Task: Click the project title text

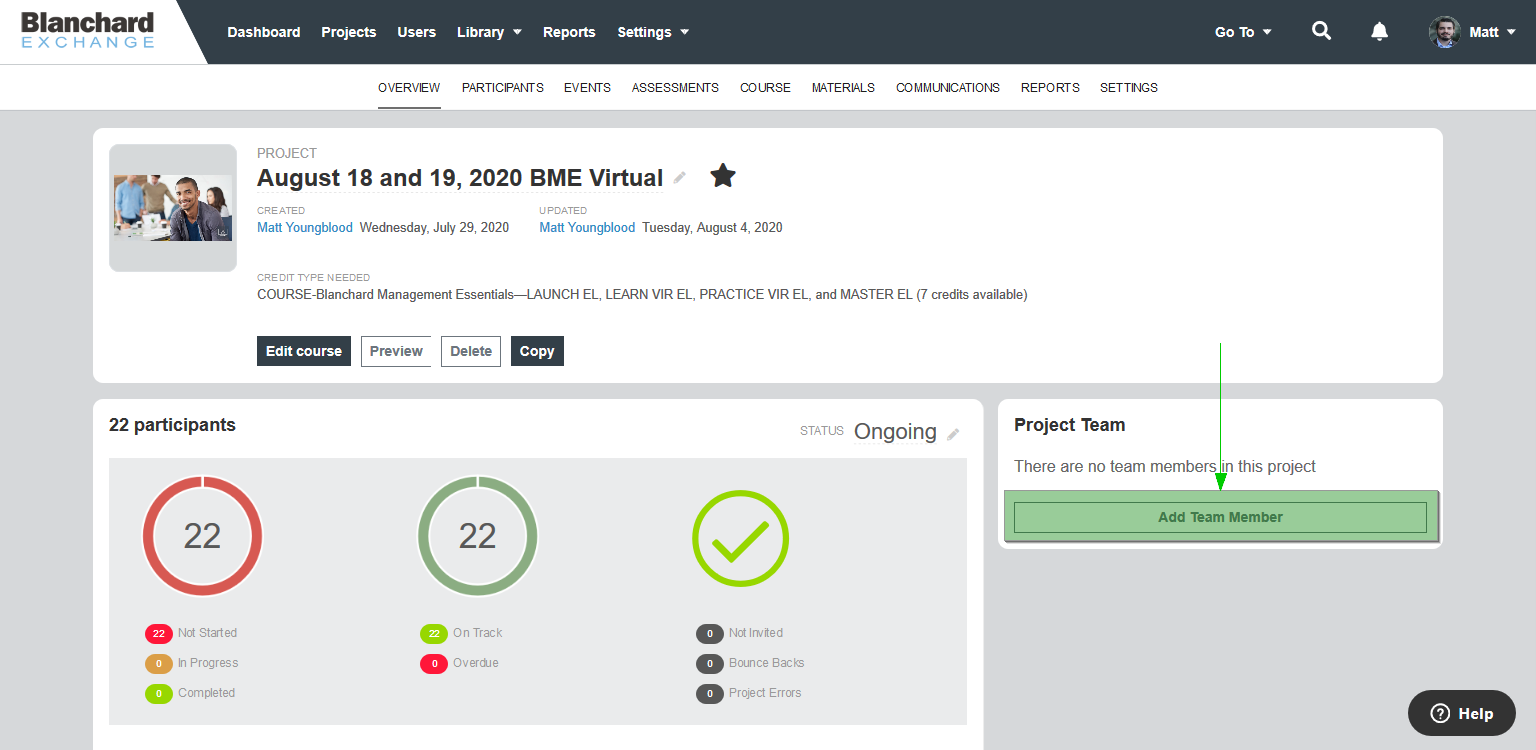Action: click(x=460, y=178)
